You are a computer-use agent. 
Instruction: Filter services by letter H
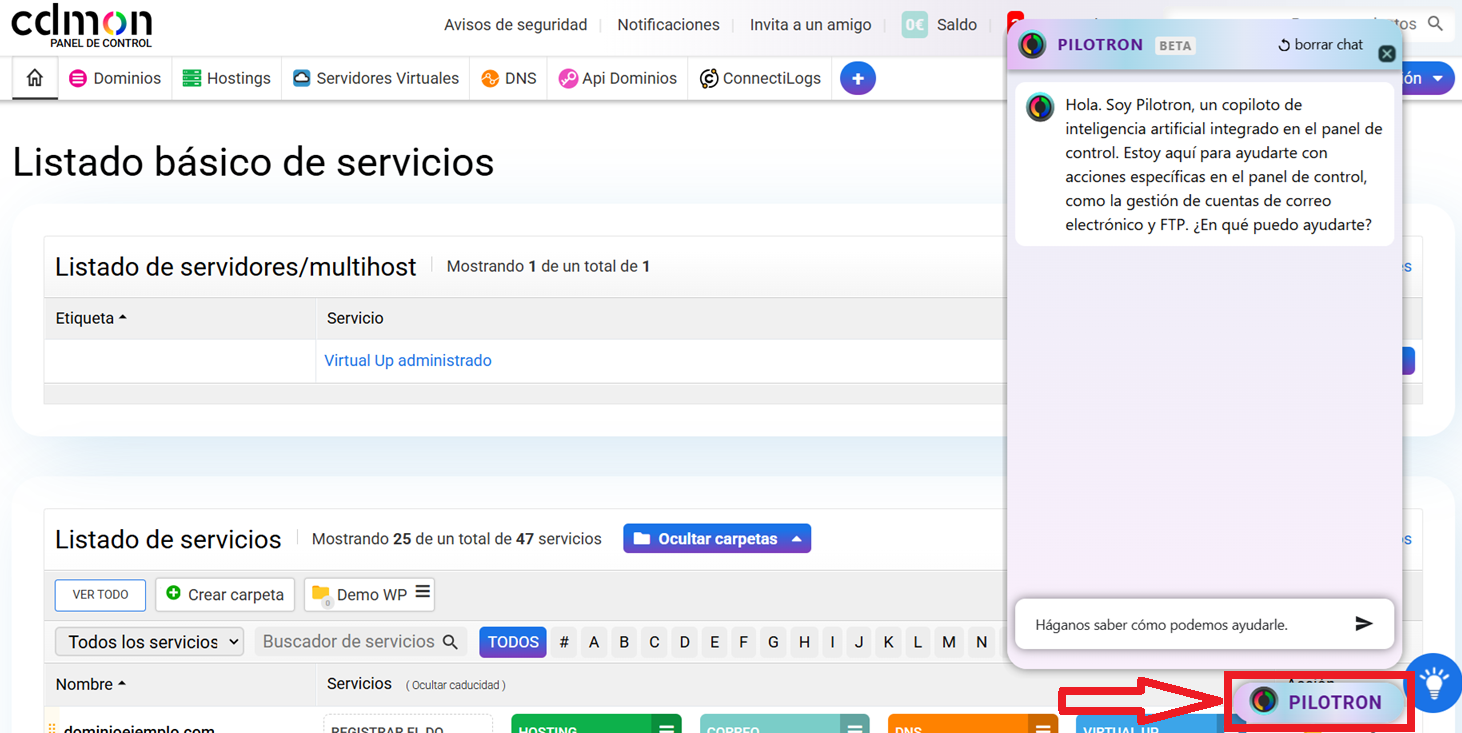pyautogui.click(x=804, y=642)
